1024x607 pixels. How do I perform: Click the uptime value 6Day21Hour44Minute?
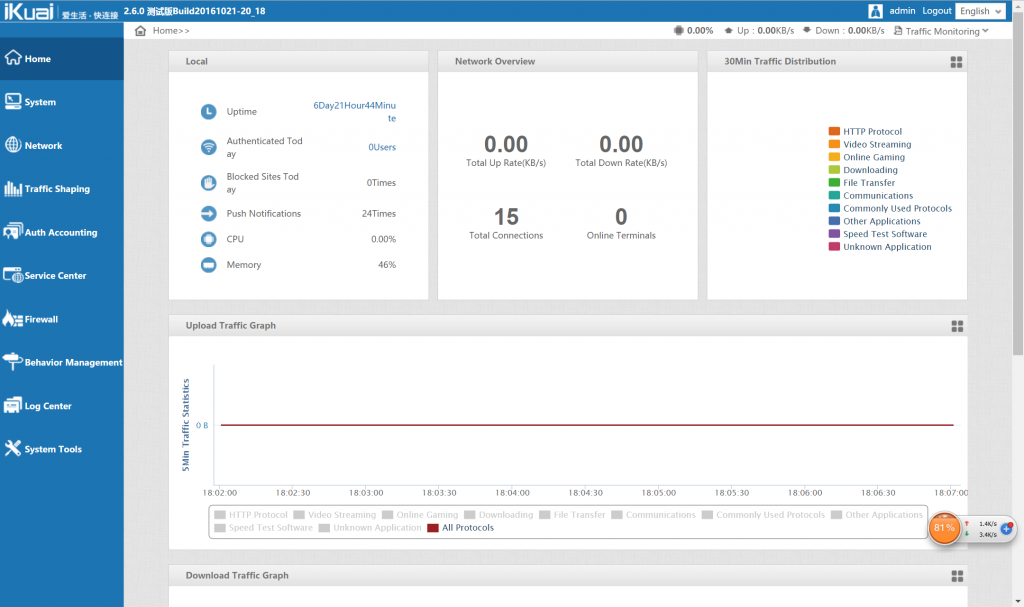355,112
